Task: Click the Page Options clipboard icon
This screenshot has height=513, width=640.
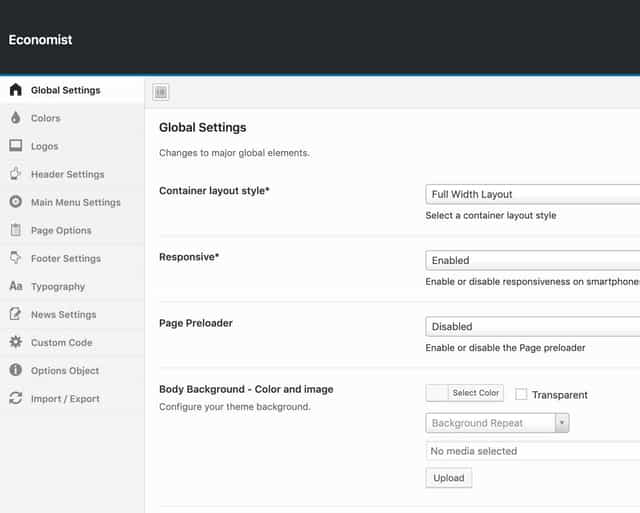Action: click(x=16, y=230)
